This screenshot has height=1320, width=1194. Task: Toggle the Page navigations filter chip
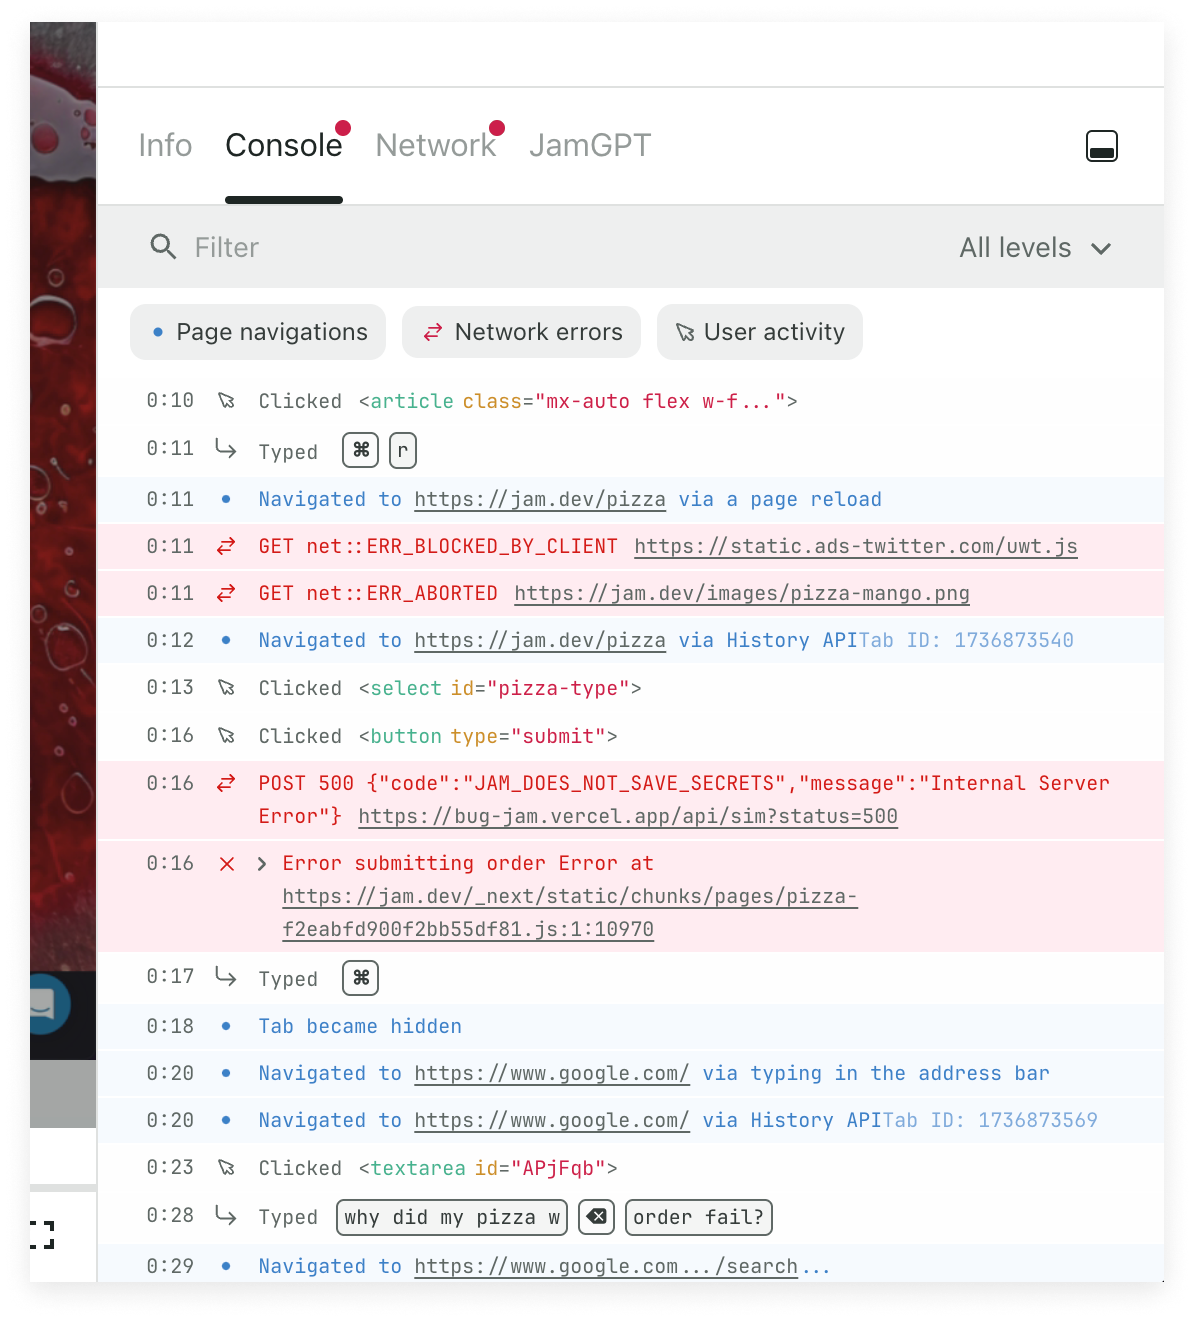point(258,332)
